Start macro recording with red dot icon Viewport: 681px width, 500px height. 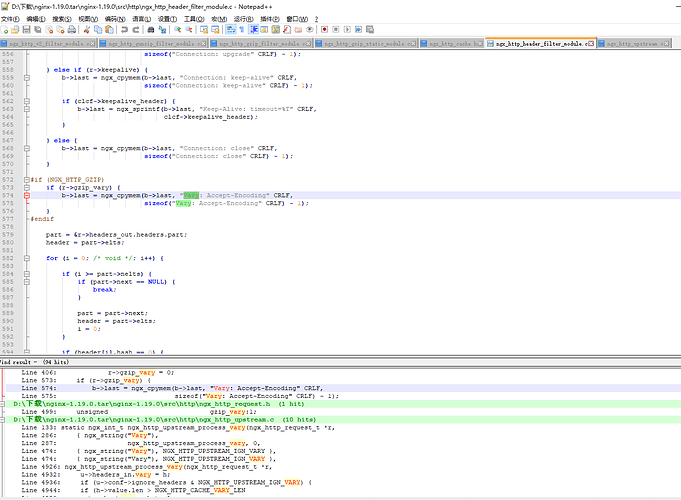pyautogui.click(x=324, y=30)
